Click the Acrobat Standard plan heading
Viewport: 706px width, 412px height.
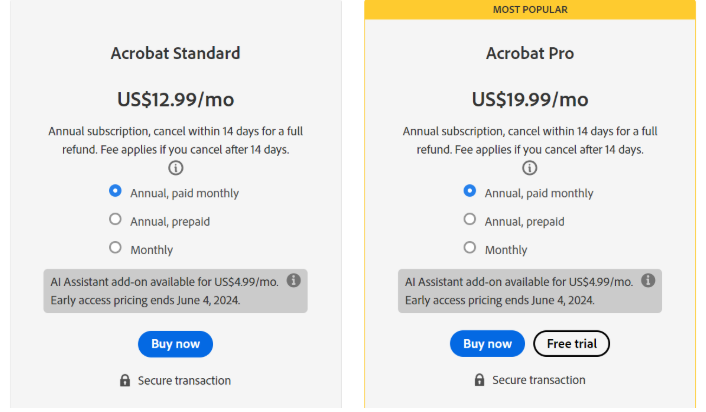[176, 53]
